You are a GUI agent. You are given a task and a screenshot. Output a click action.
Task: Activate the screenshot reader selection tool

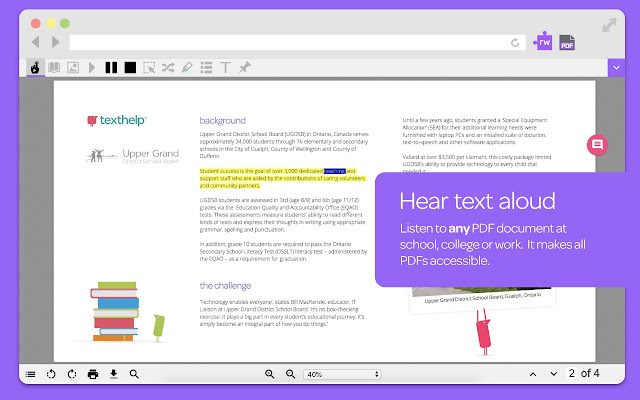149,67
